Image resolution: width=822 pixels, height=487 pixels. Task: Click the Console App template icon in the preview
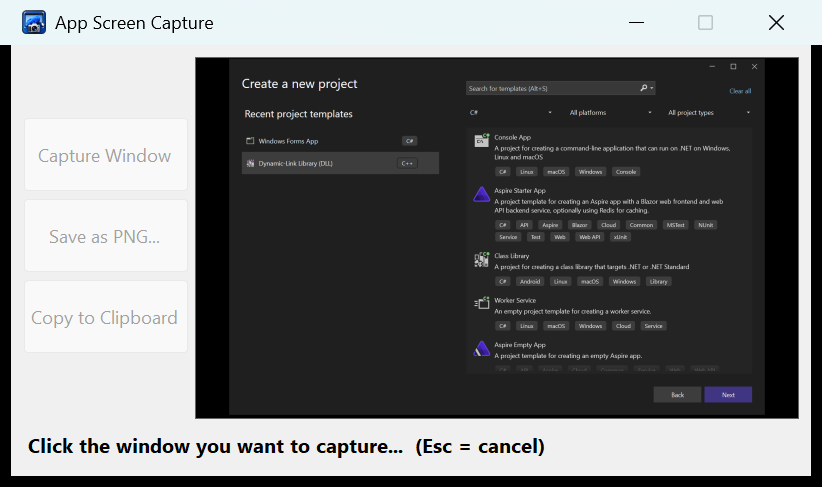point(481,140)
